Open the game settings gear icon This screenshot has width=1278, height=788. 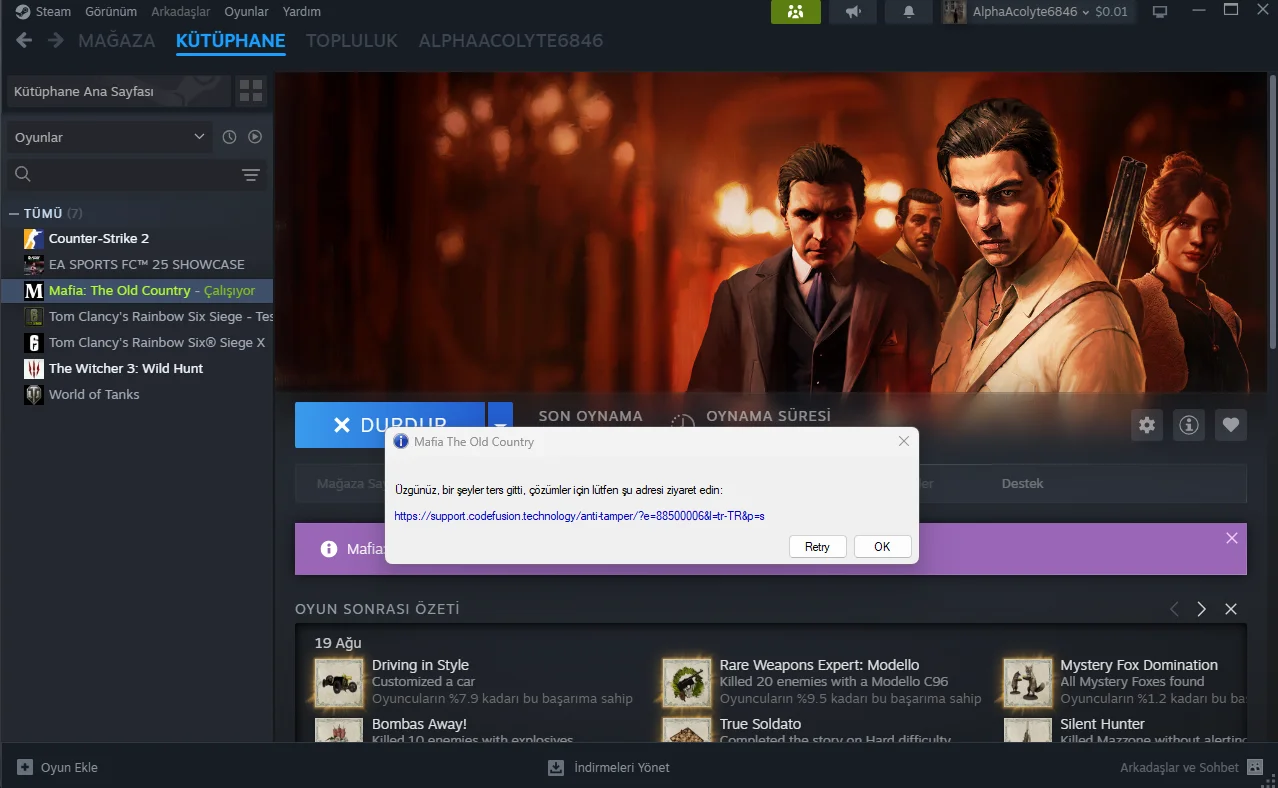pos(1147,425)
